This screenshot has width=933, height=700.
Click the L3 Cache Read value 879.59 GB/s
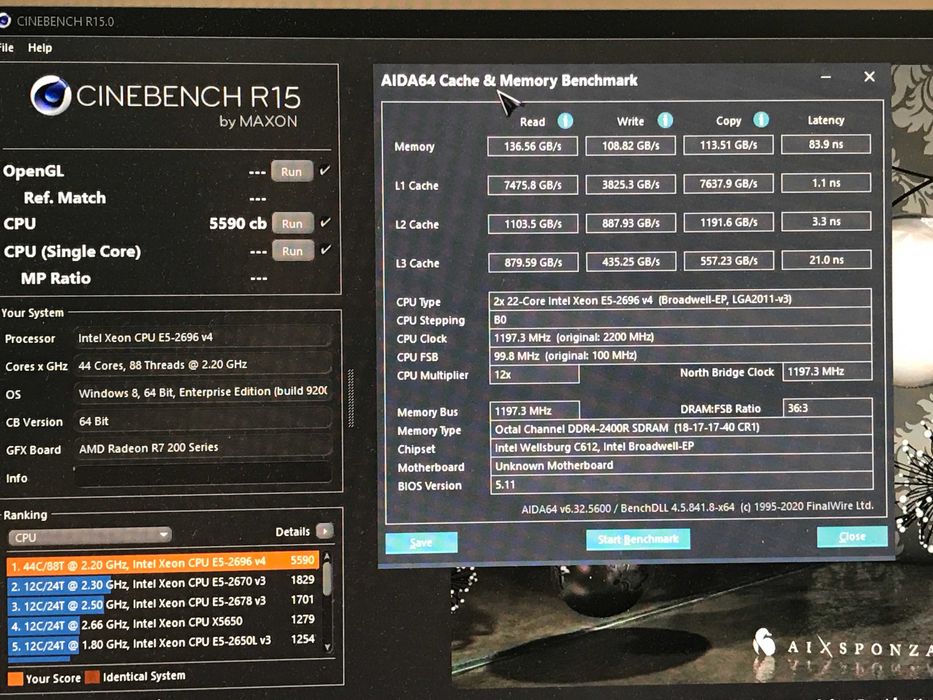(x=533, y=262)
